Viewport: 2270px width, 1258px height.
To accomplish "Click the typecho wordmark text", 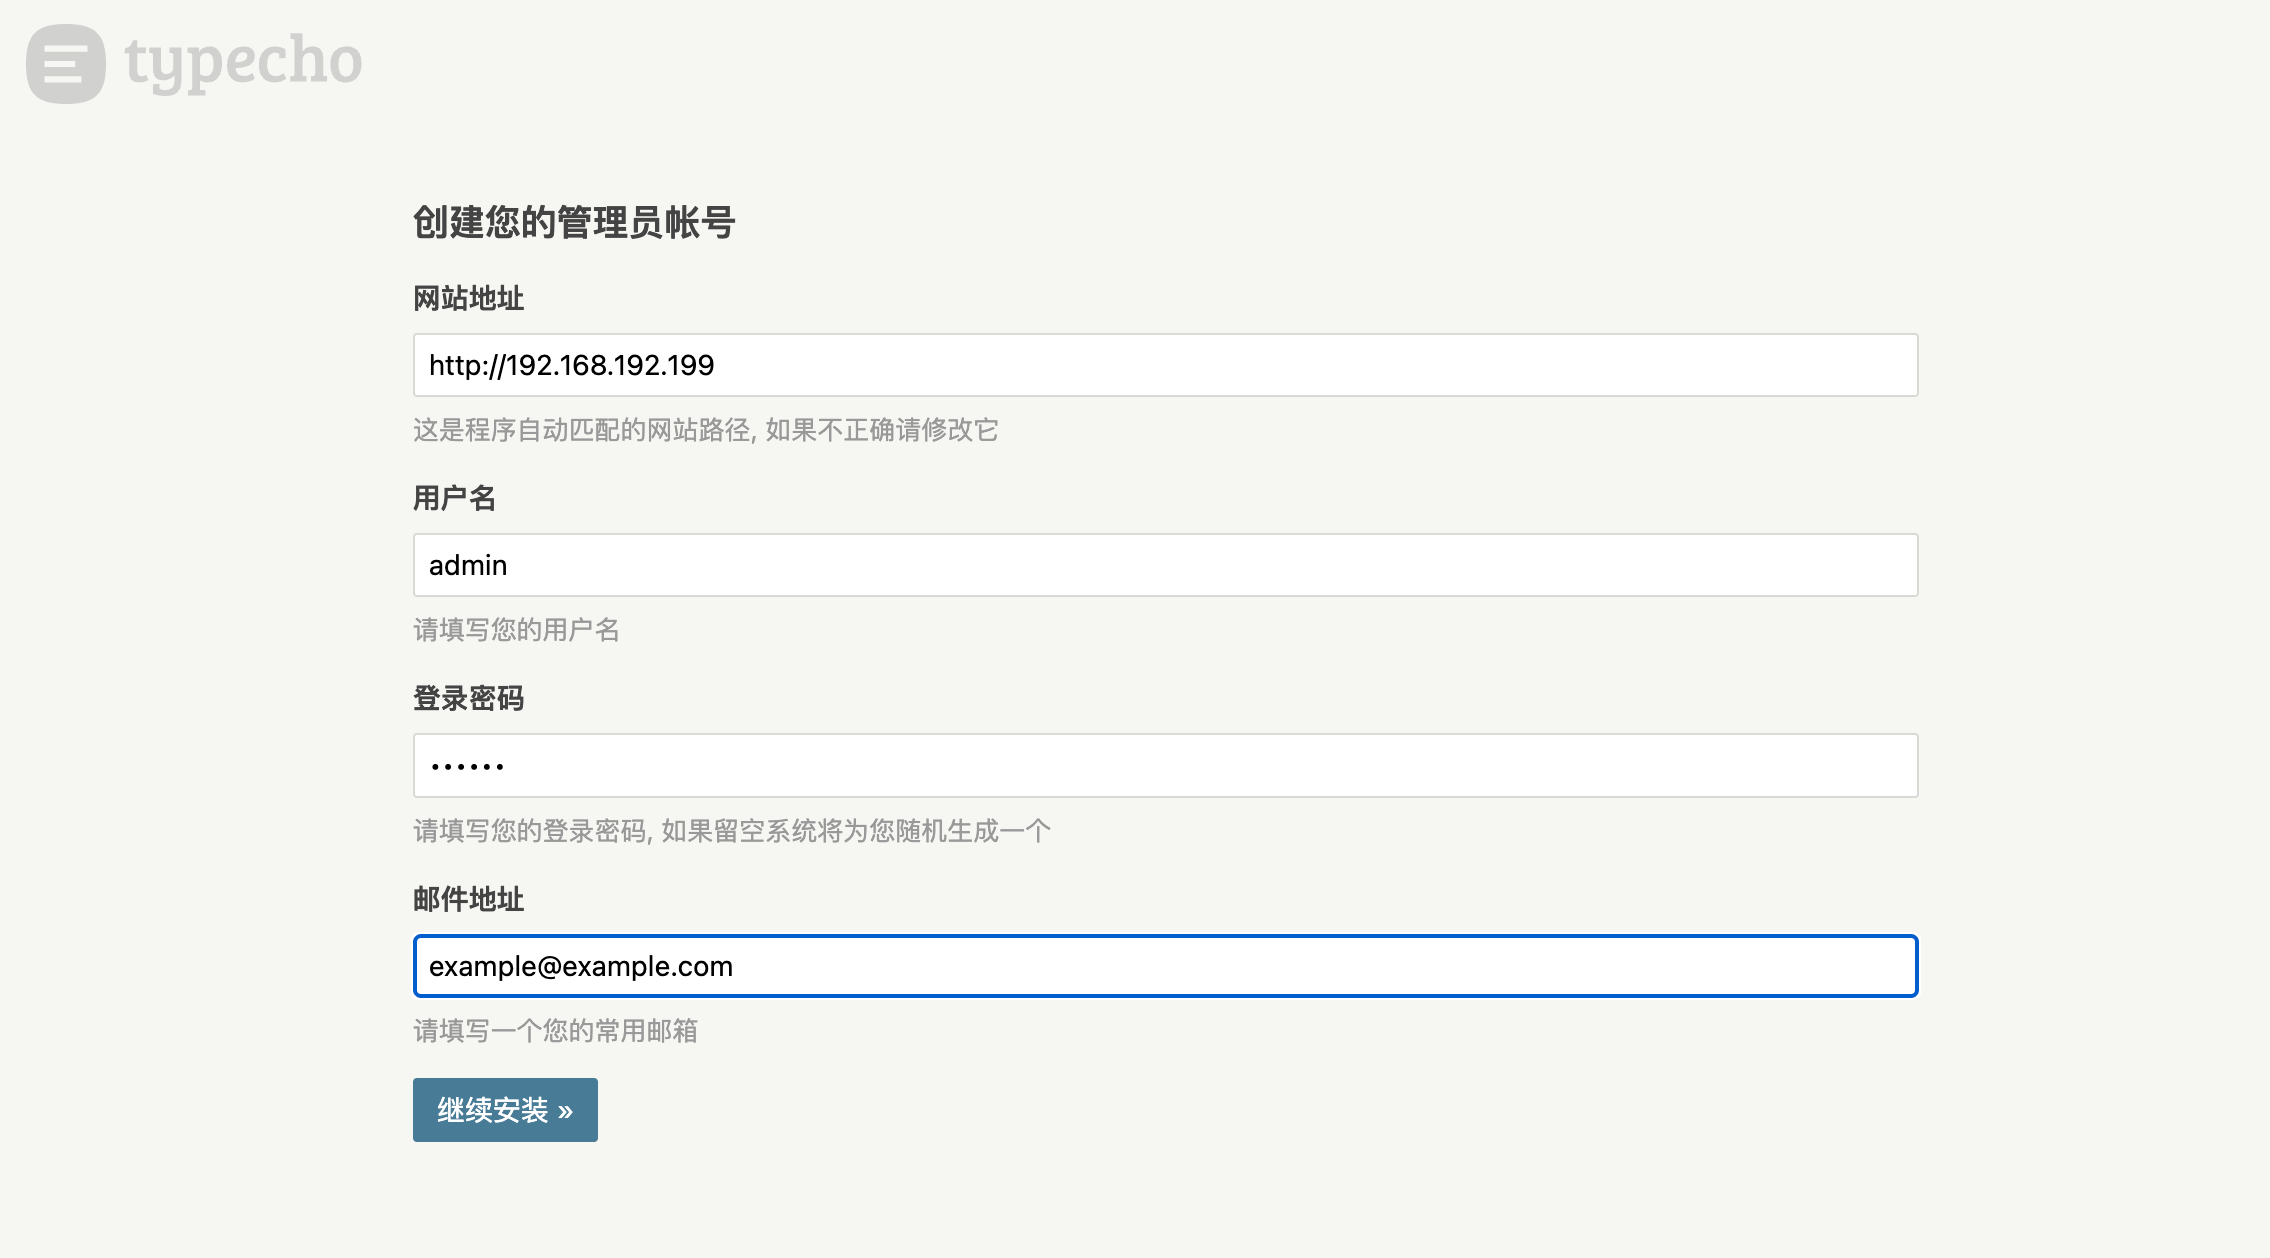I will (243, 62).
